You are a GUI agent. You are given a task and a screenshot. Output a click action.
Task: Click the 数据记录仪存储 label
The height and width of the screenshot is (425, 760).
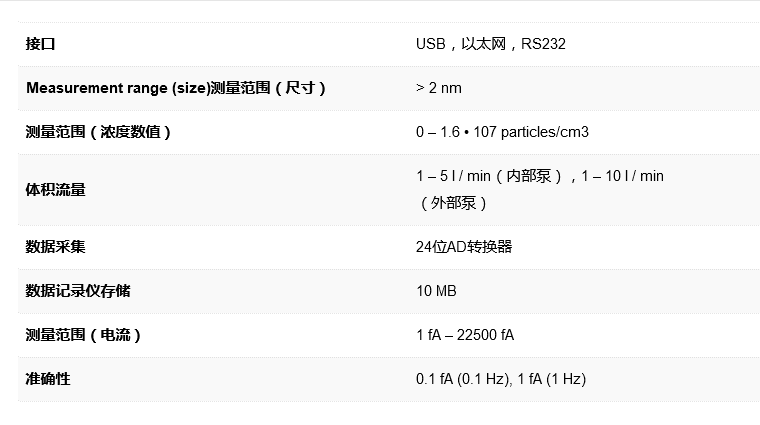[78, 291]
